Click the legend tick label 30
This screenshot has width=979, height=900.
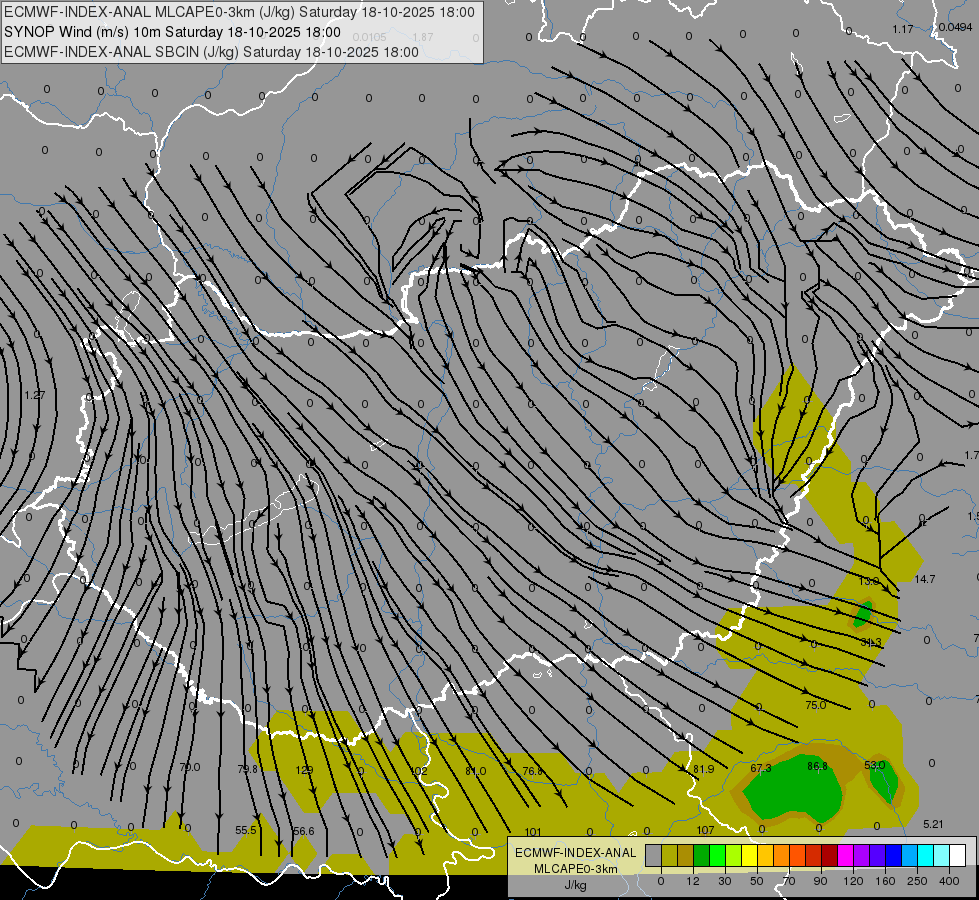[724, 881]
